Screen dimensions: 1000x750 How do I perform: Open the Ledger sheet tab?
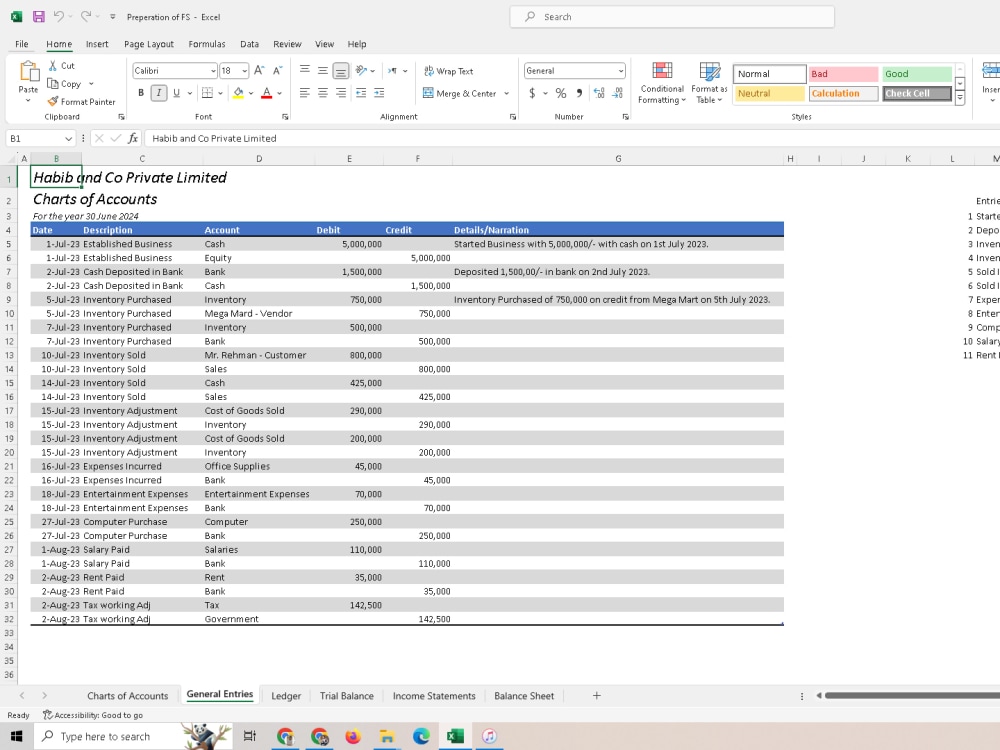click(x=286, y=696)
